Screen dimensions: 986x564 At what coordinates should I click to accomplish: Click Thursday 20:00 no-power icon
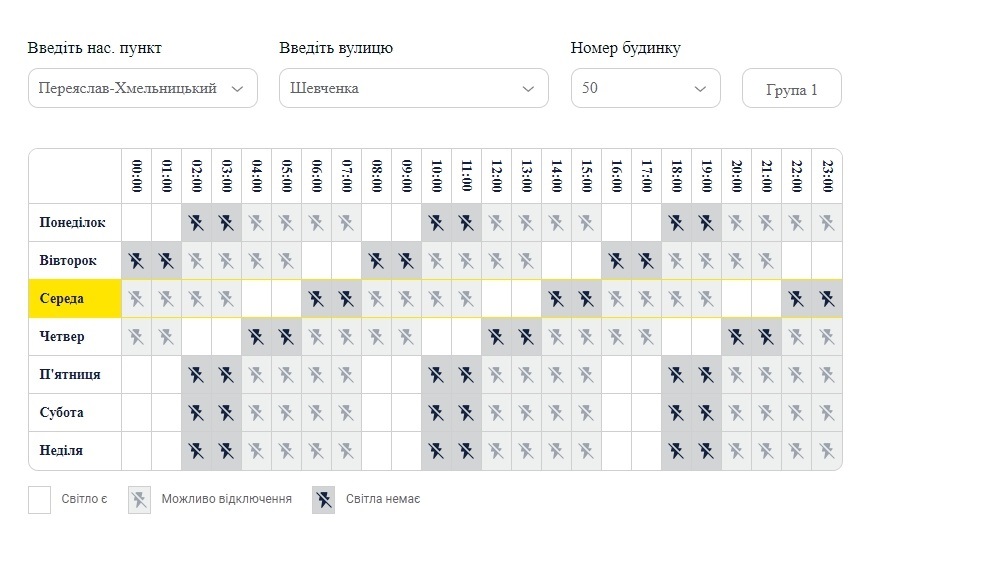point(736,337)
